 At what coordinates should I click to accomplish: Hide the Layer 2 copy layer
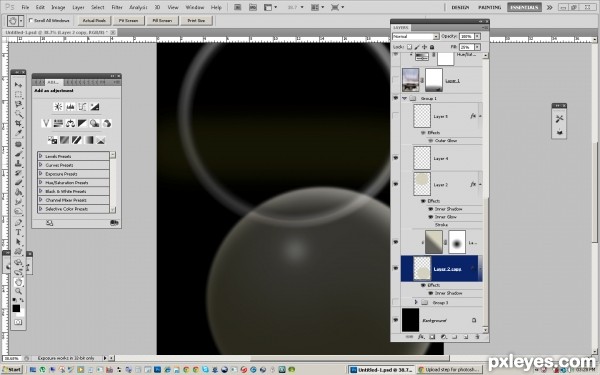tap(396, 269)
